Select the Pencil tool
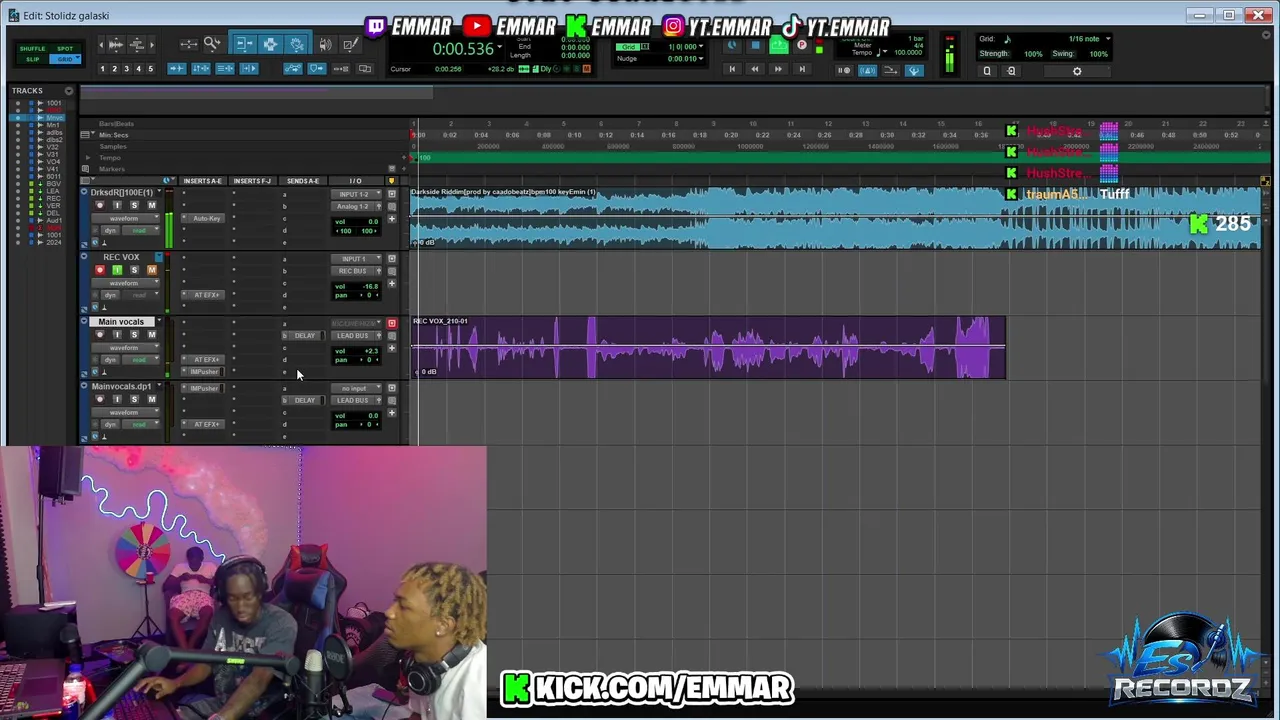The height and width of the screenshot is (720, 1280). 349,44
